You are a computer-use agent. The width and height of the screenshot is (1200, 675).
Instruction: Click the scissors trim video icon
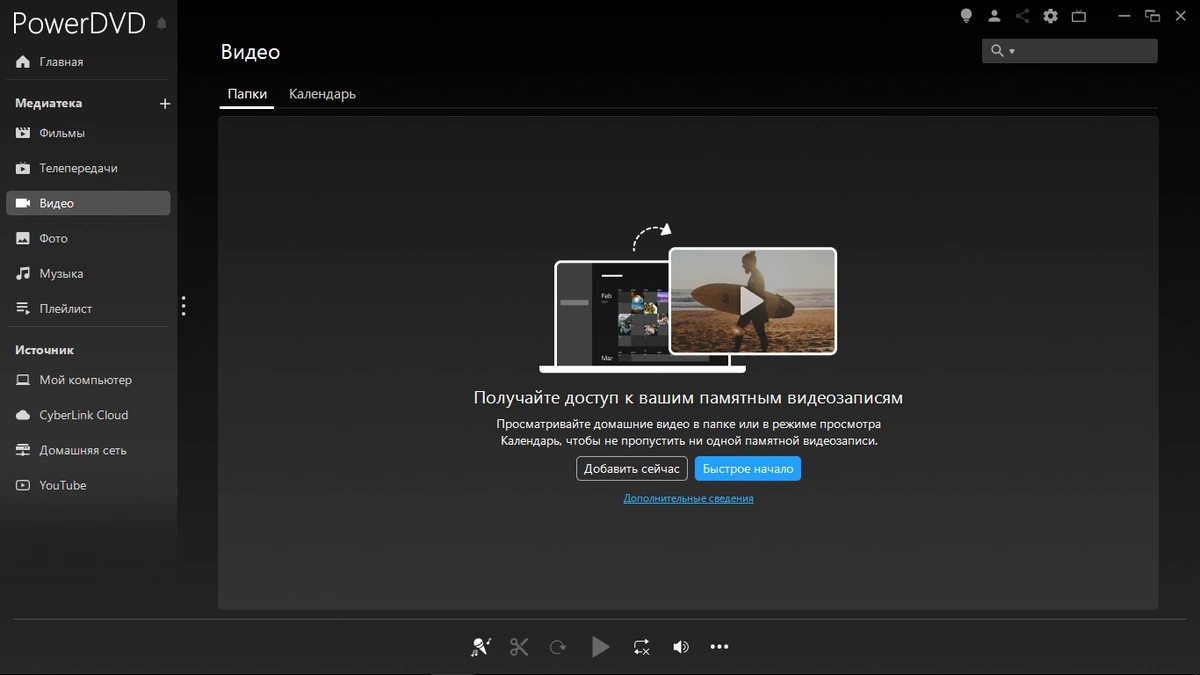pos(518,647)
